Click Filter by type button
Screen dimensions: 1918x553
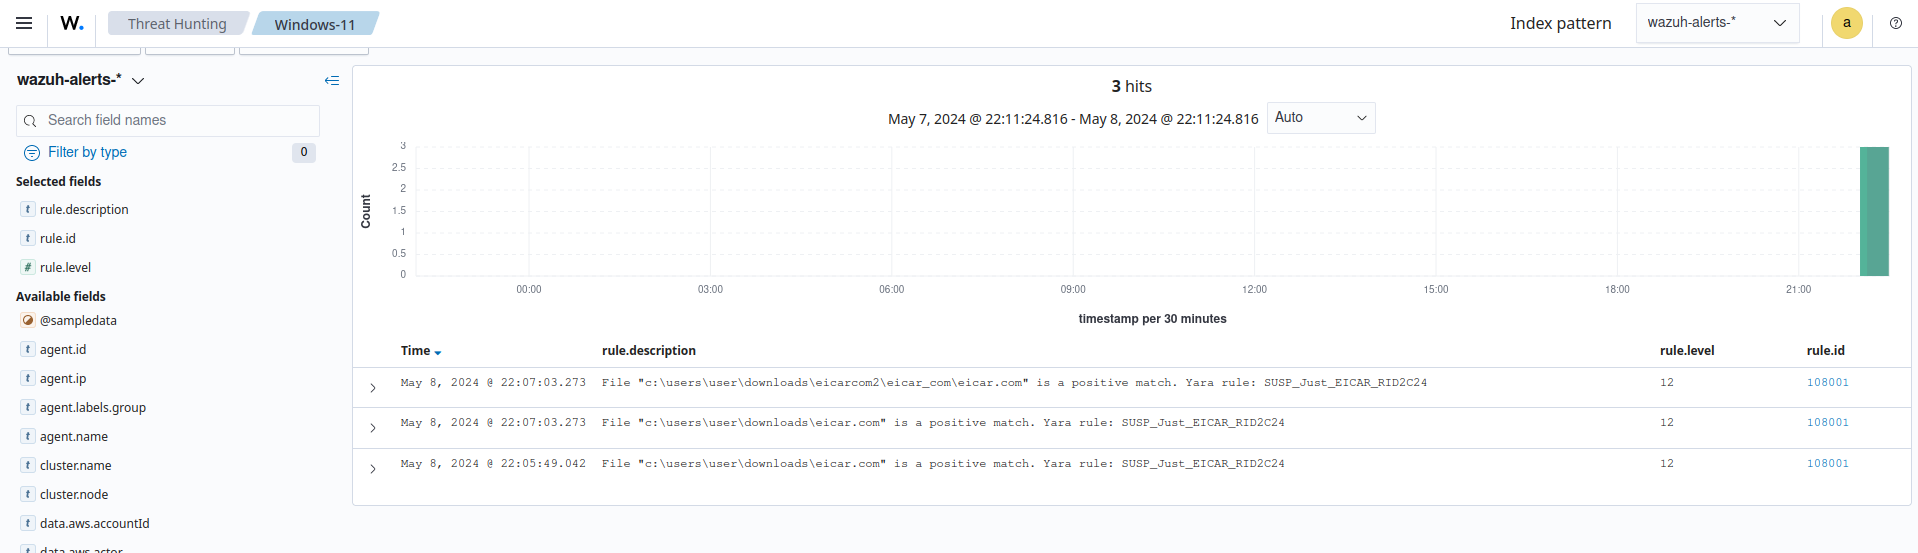[87, 152]
